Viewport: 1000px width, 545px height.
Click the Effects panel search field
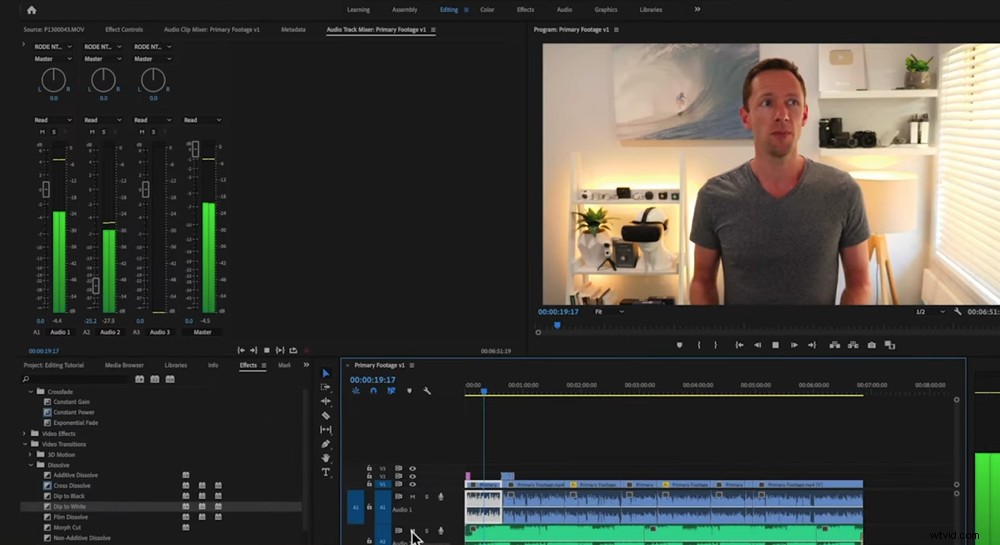(75, 379)
